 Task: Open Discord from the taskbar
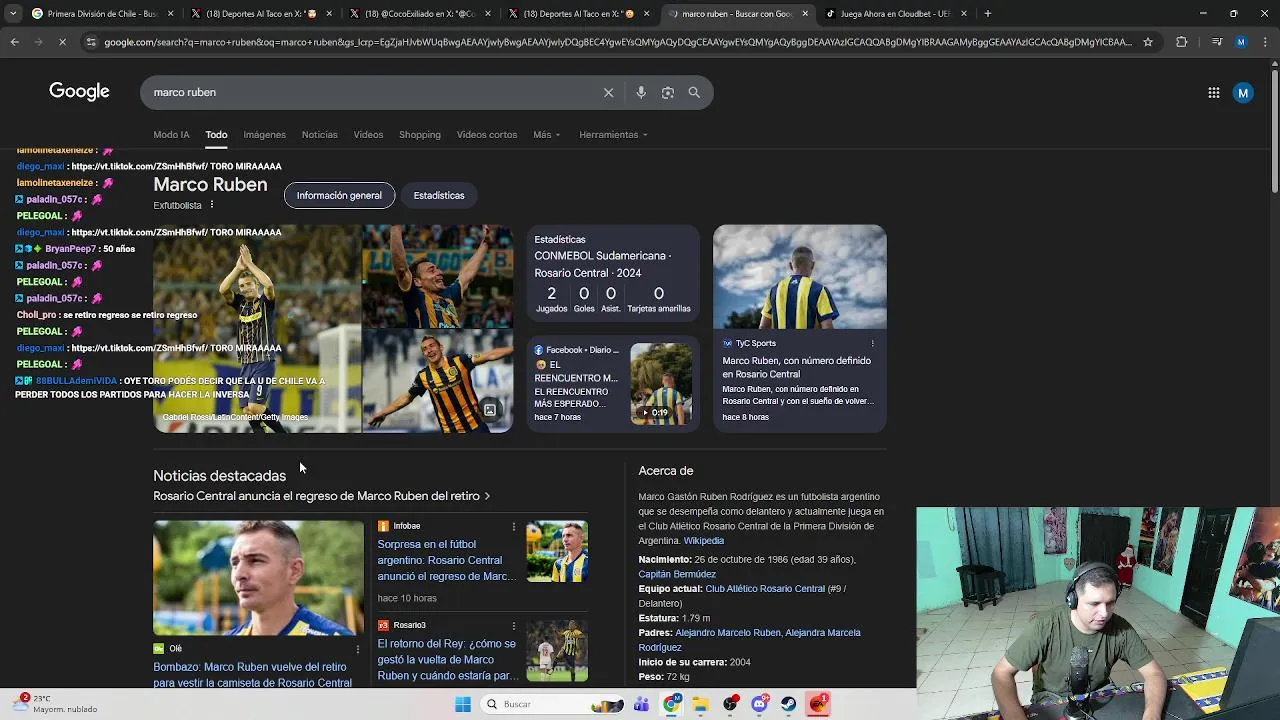tap(760, 704)
